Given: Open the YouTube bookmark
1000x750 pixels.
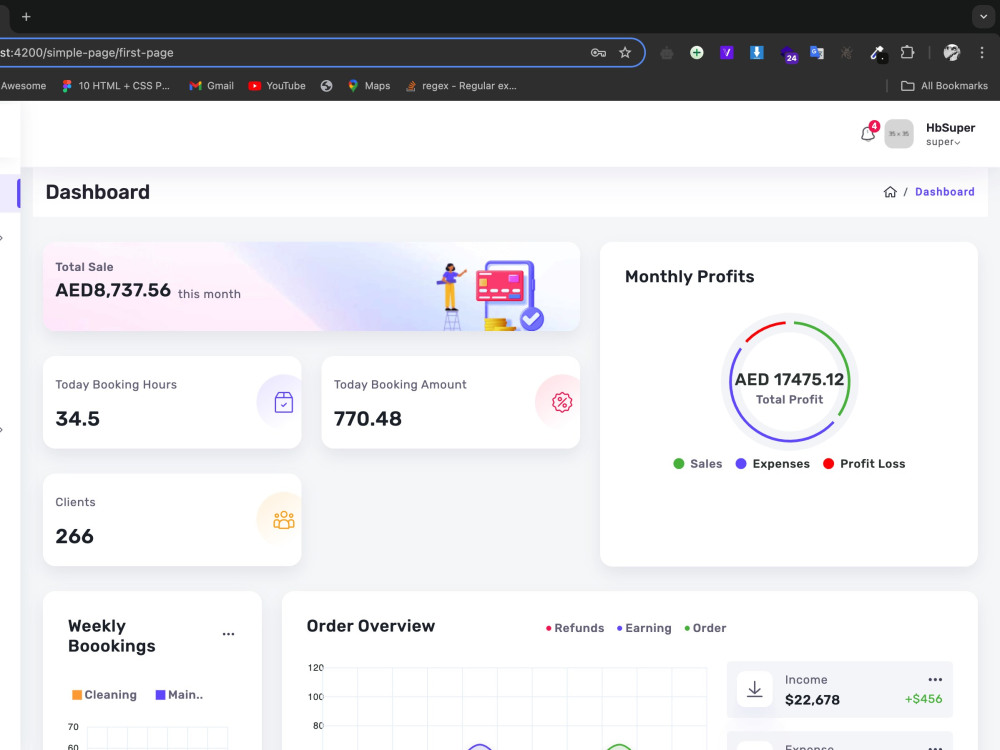Looking at the screenshot, I should [x=277, y=85].
